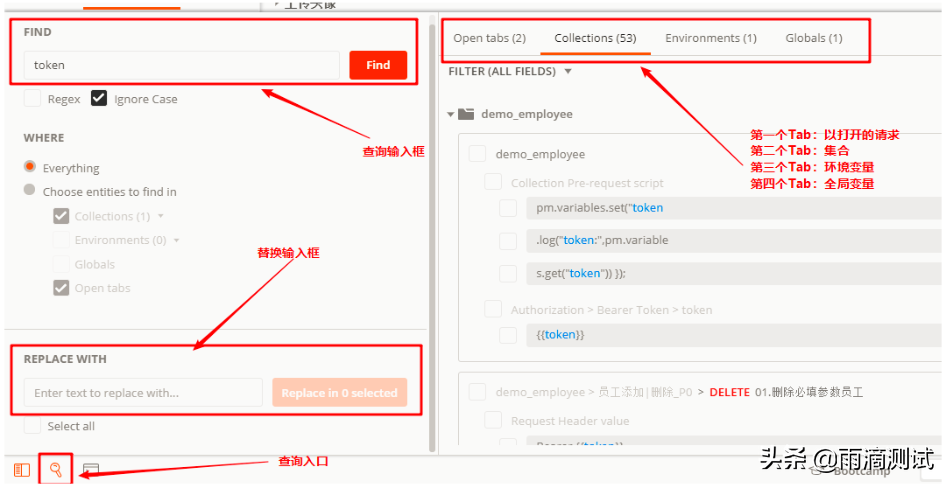Select Choose entities to find in
Viewport: 948px width, 485px height.
tap(31, 191)
